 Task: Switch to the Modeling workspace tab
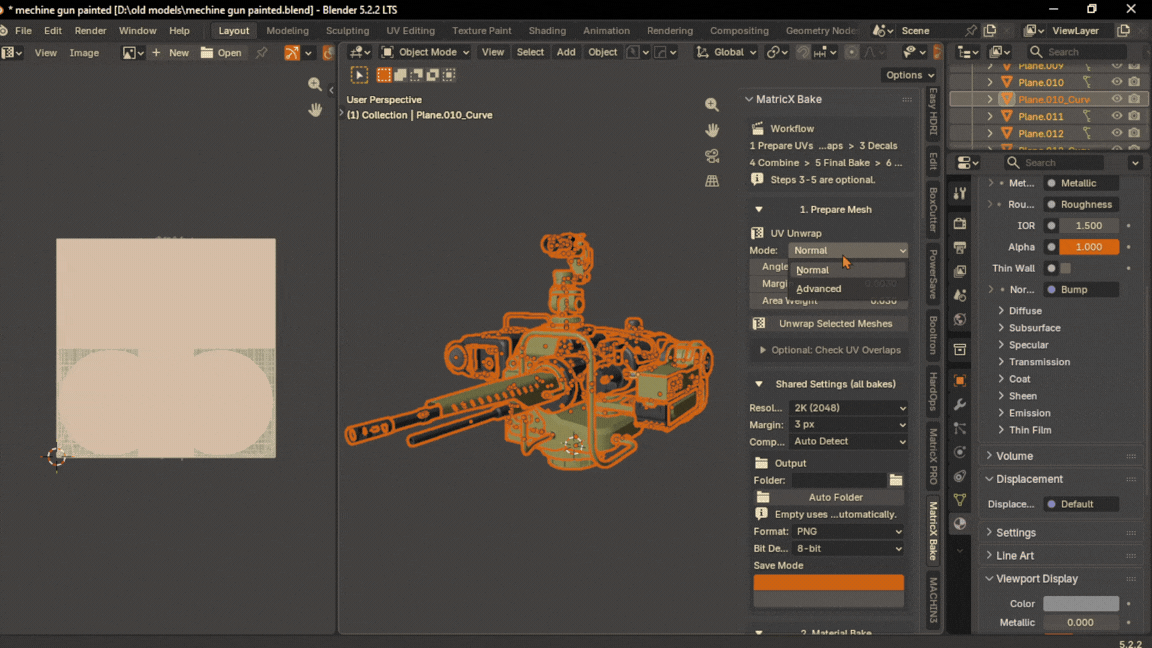[x=287, y=31]
